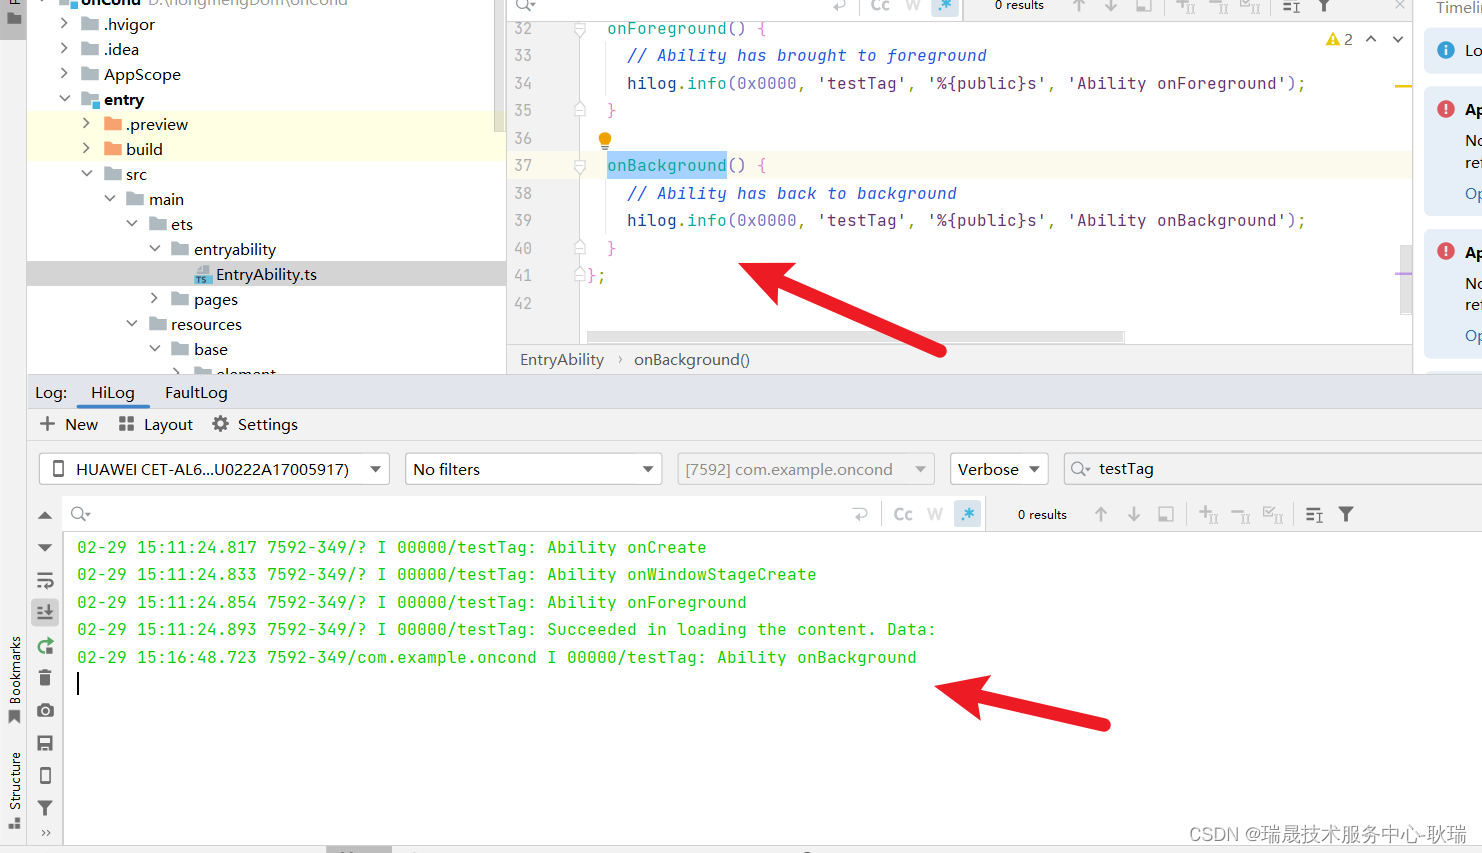Open the Bookmarks tool window

(x=14, y=680)
